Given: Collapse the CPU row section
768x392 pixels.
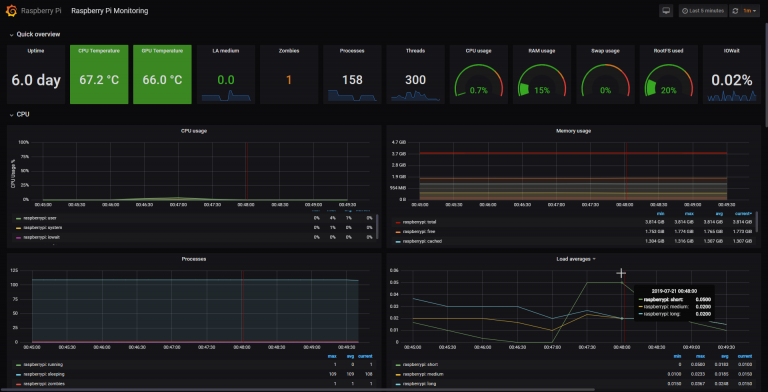Looking at the screenshot, I should 20,114.
